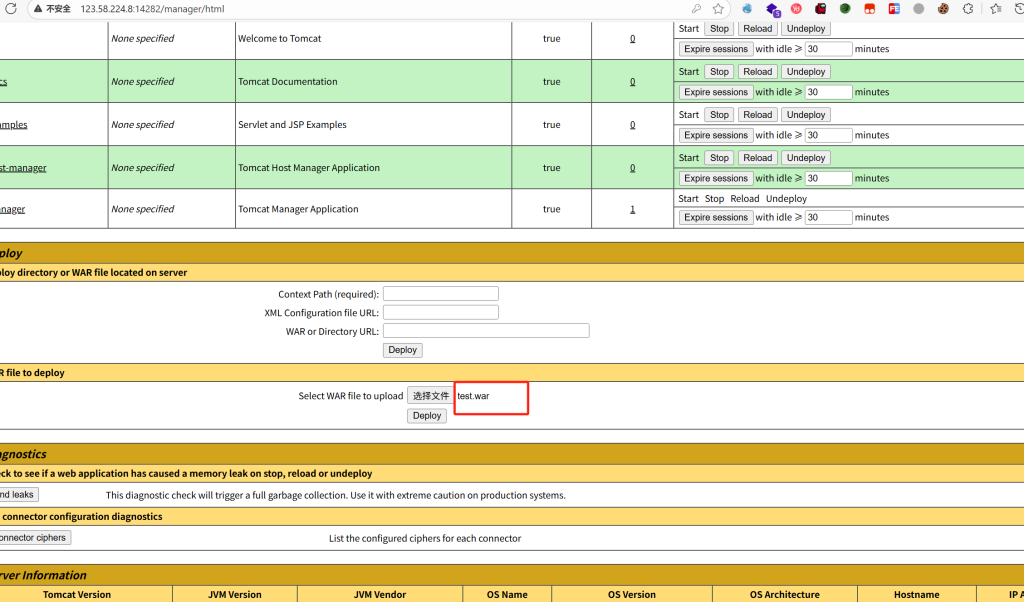Click the Find leaks diagnostic button
Image resolution: width=1024 pixels, height=602 pixels.
[x=18, y=495]
